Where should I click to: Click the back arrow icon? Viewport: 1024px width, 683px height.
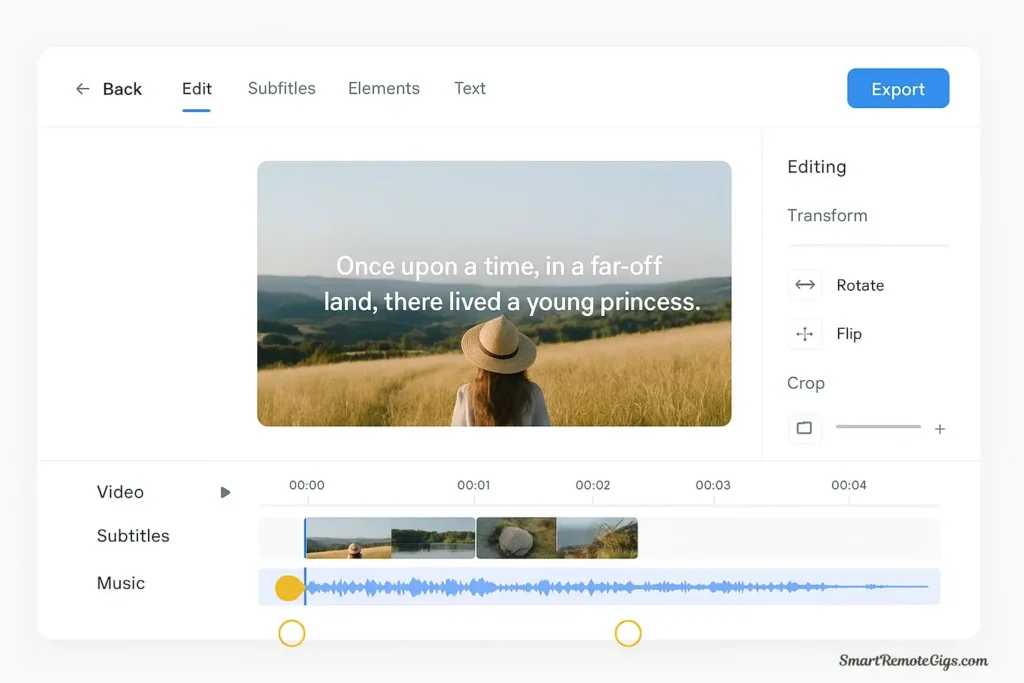(83, 88)
